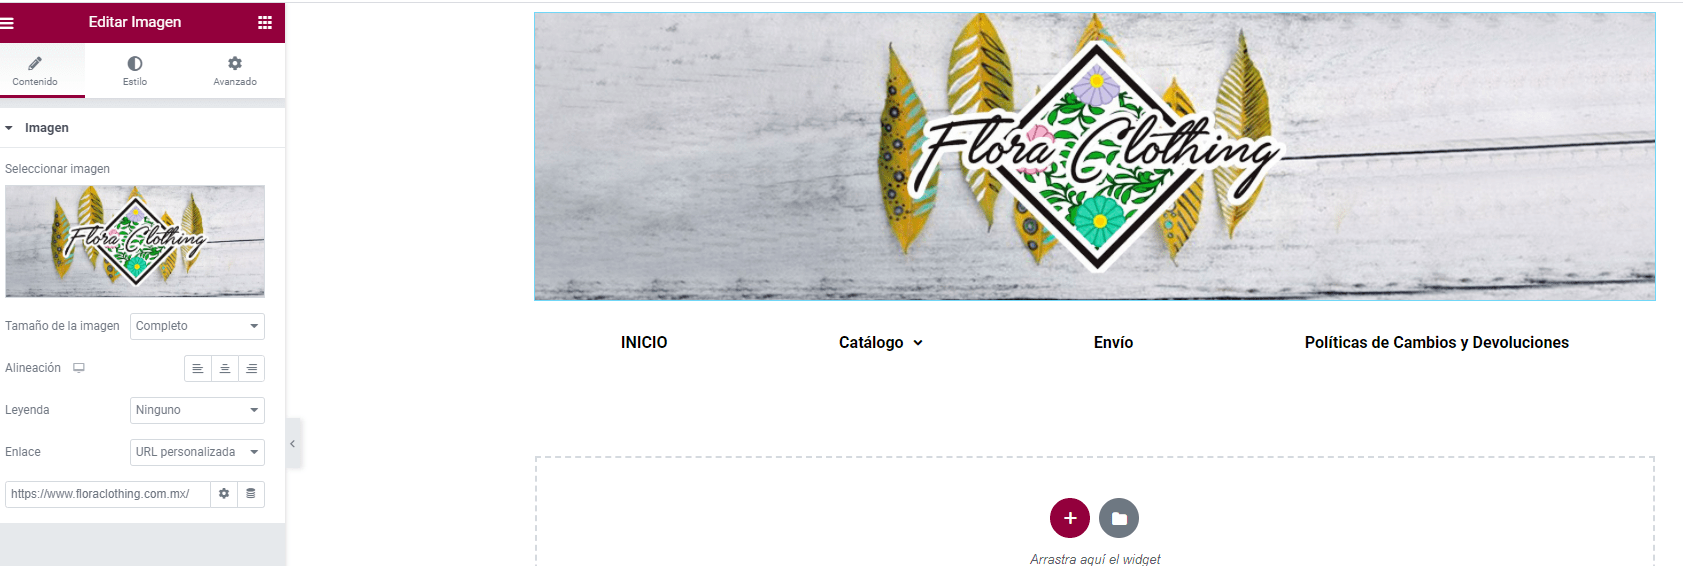The width and height of the screenshot is (1683, 566).
Task: Open the Tamaño de la imagen dropdown
Action: coord(197,326)
